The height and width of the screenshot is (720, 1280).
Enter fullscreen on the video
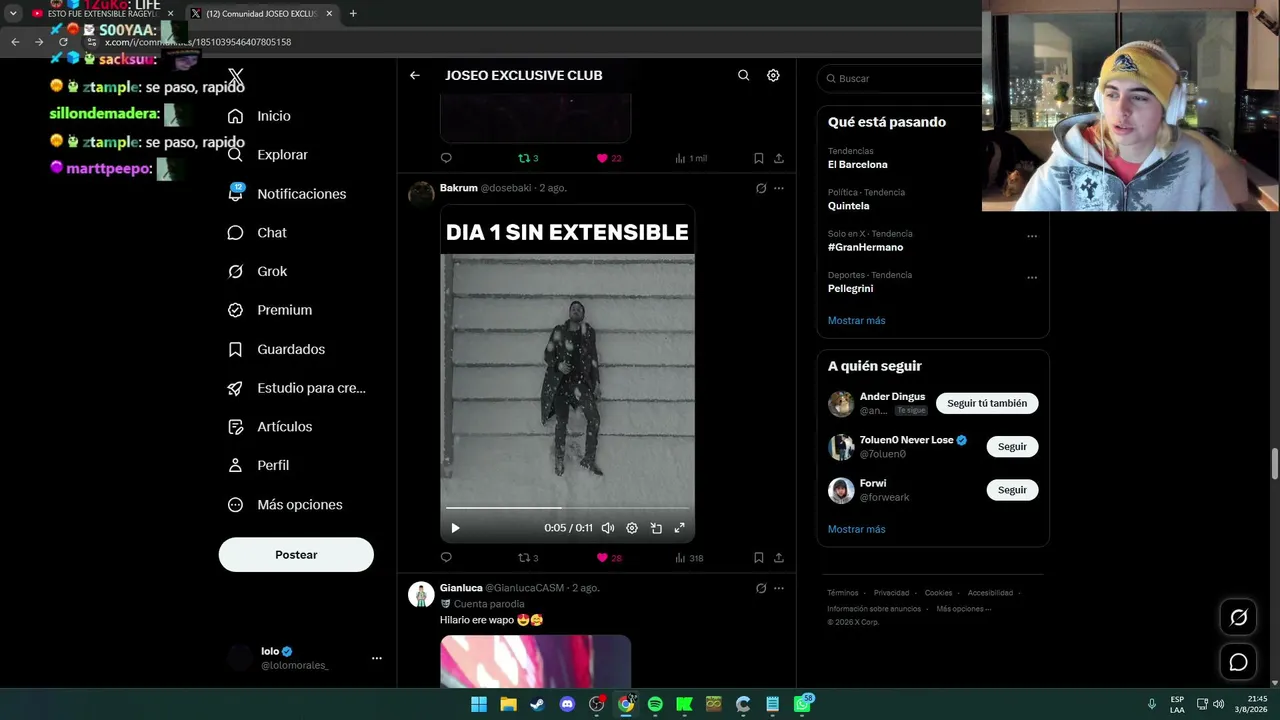680,528
